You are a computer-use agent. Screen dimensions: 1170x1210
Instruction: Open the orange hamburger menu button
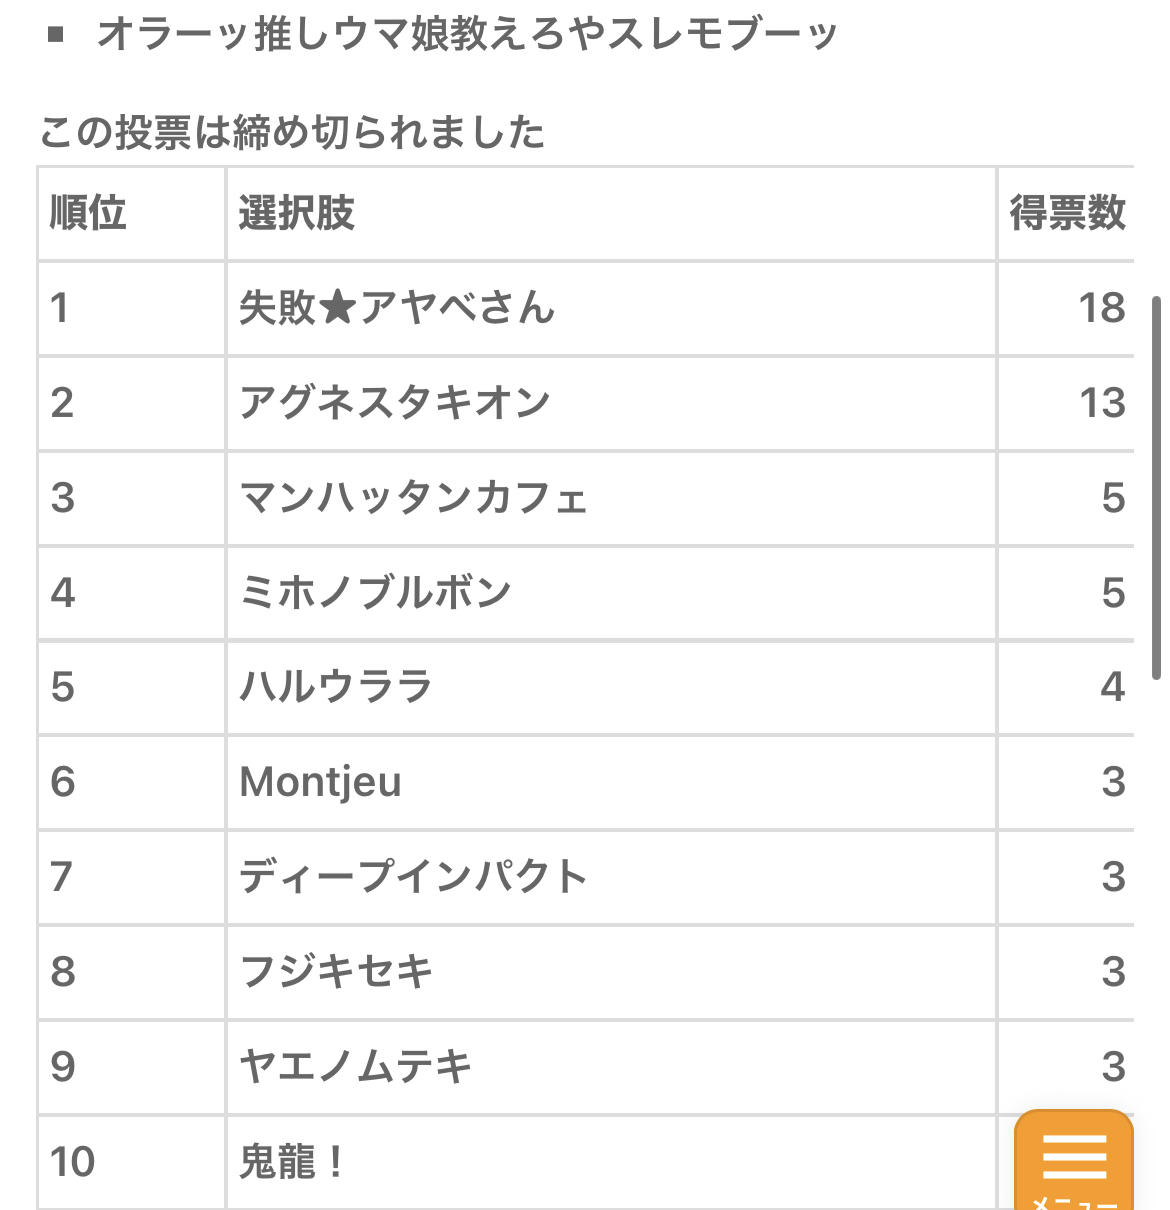[x=1074, y=1160]
